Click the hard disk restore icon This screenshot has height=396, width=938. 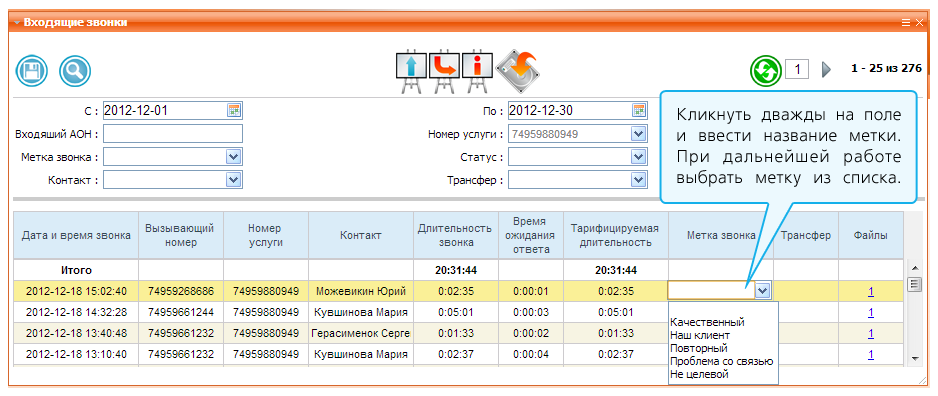click(517, 71)
